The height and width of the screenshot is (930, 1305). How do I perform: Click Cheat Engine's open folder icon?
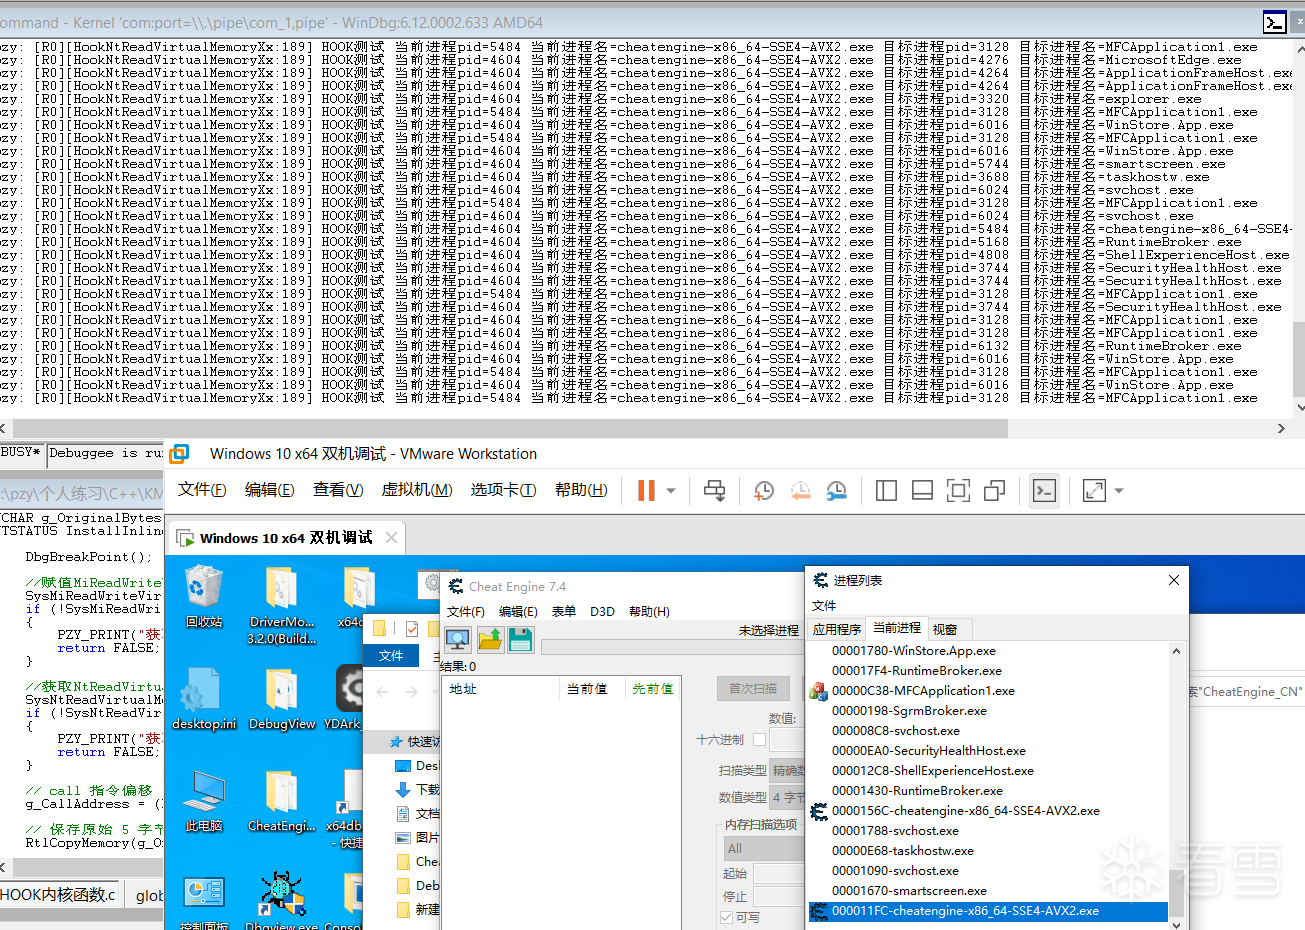490,640
